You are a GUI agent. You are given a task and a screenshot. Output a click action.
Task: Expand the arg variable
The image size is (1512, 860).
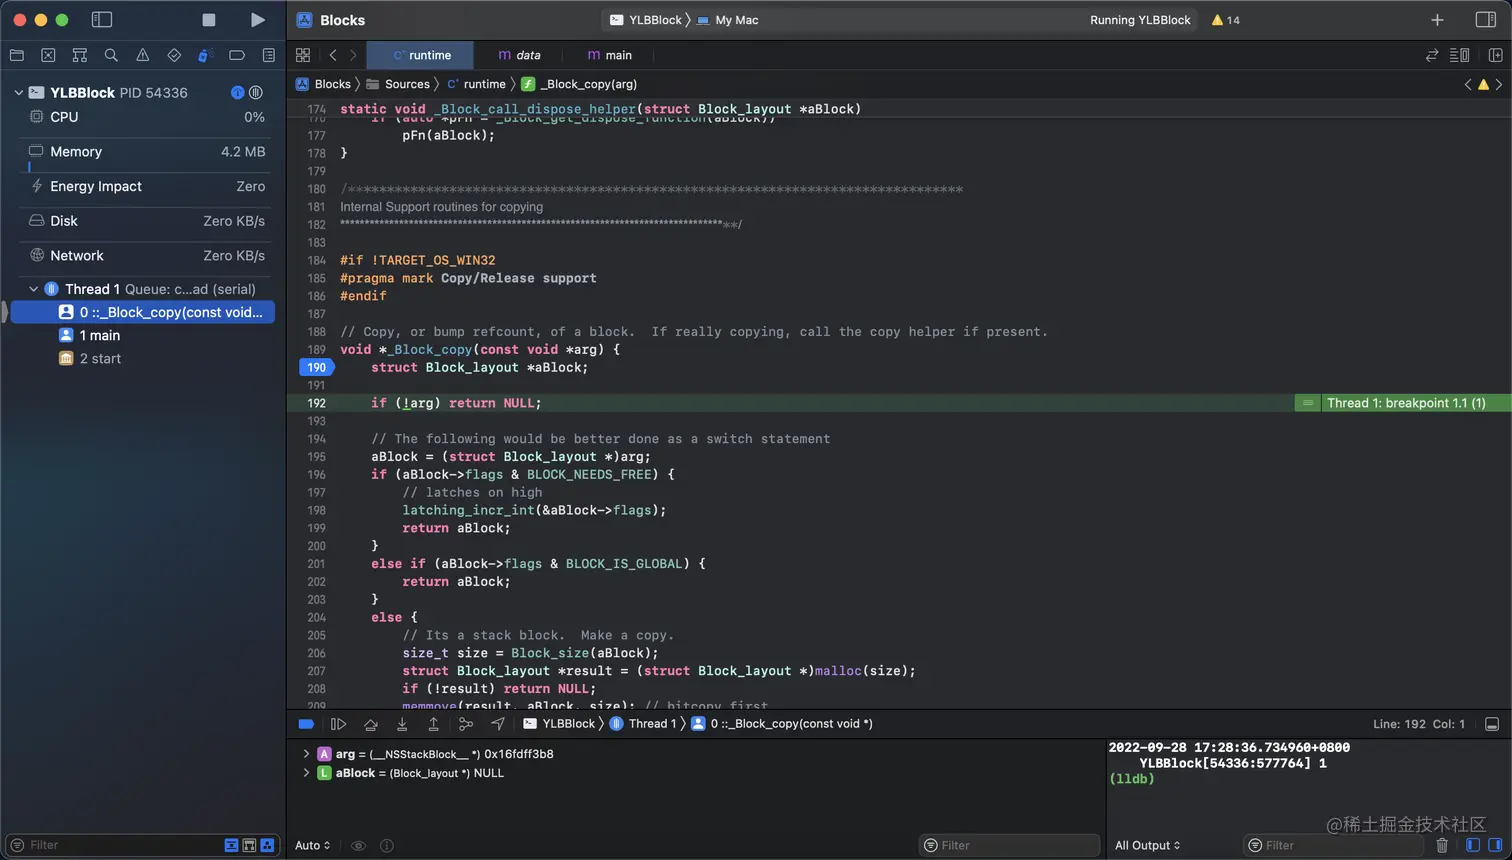[306, 754]
